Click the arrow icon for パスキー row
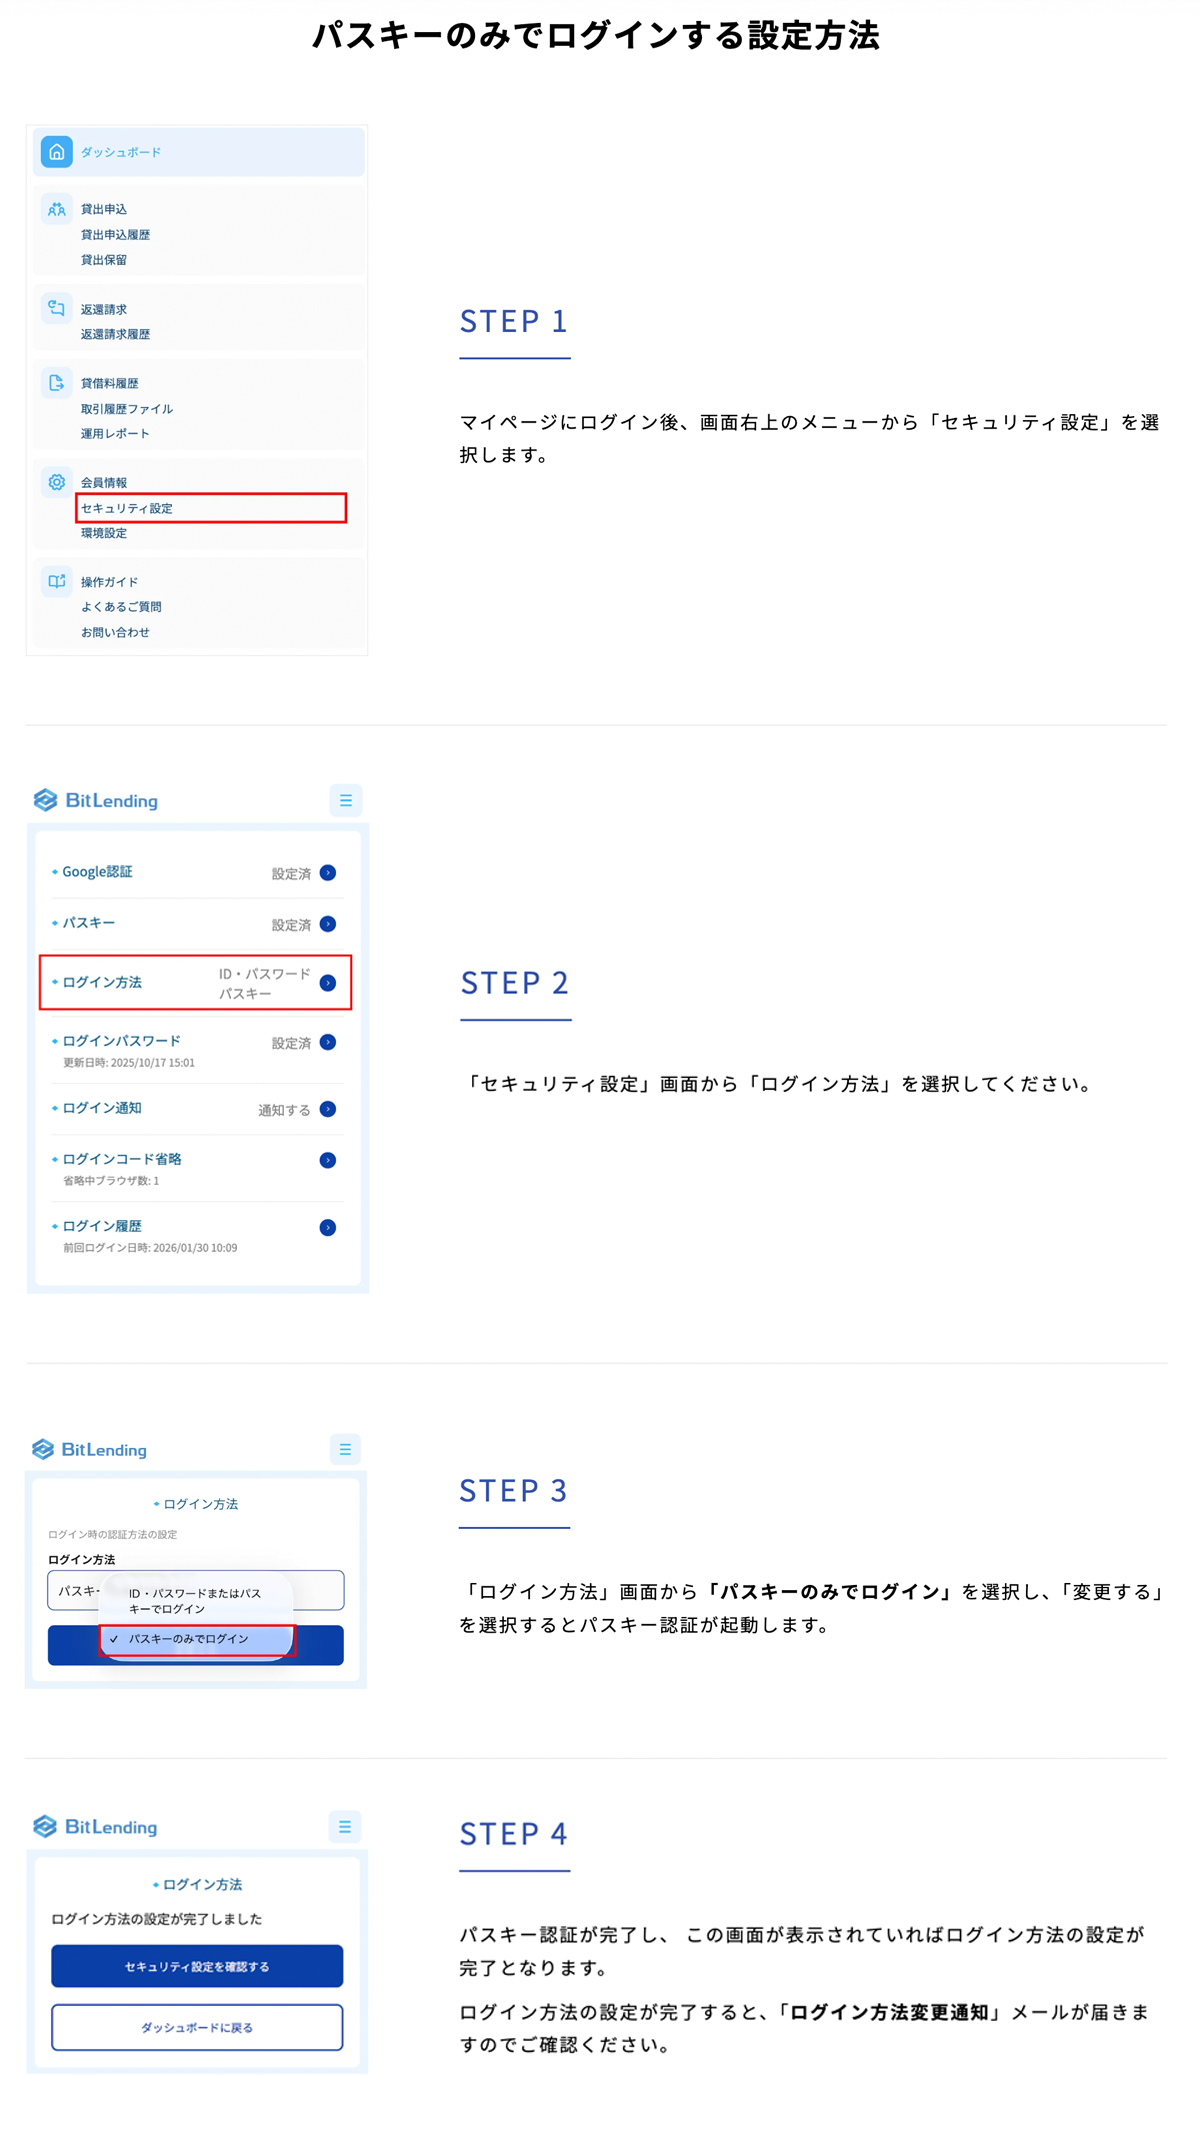This screenshot has width=1200, height=2133. click(327, 923)
